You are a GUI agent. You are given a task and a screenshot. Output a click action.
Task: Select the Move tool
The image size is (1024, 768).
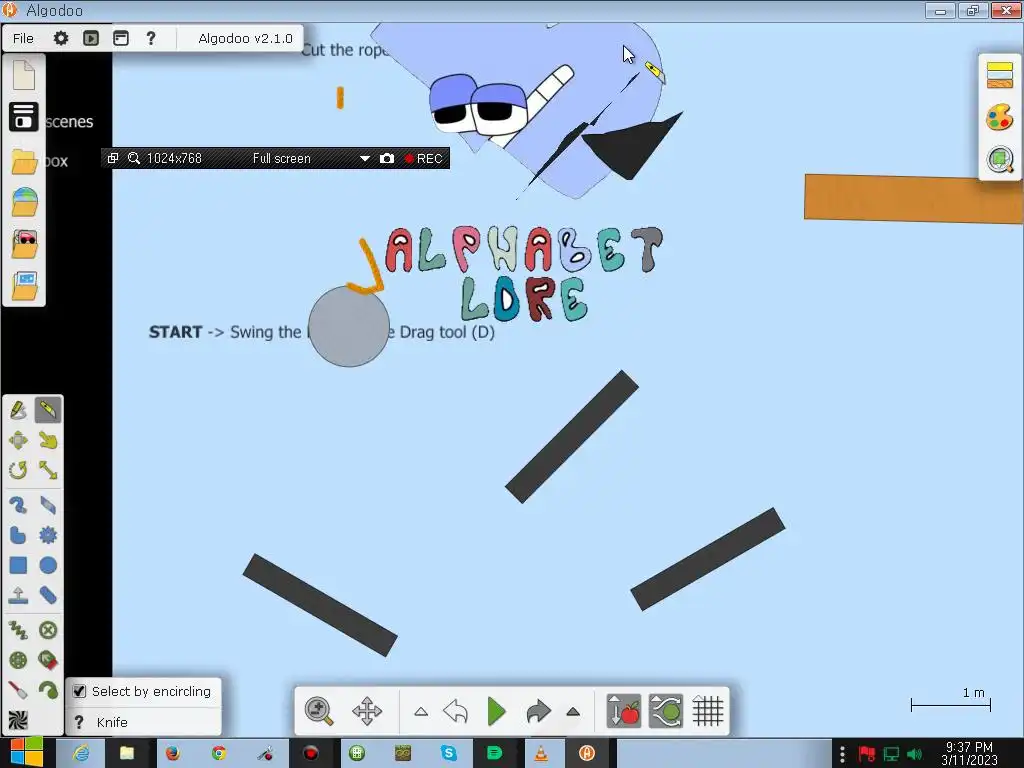pos(18,440)
